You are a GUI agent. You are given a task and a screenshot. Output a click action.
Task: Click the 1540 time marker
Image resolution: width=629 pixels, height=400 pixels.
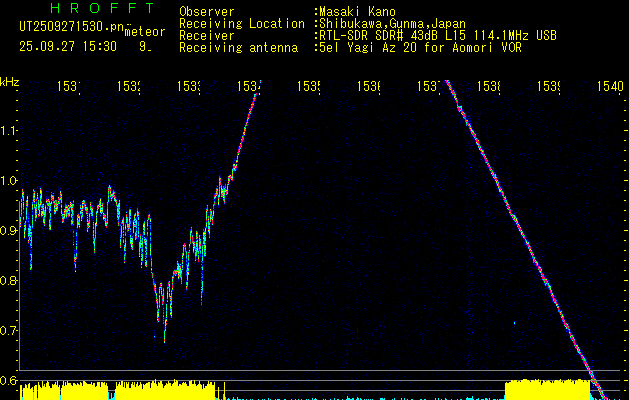click(x=609, y=87)
